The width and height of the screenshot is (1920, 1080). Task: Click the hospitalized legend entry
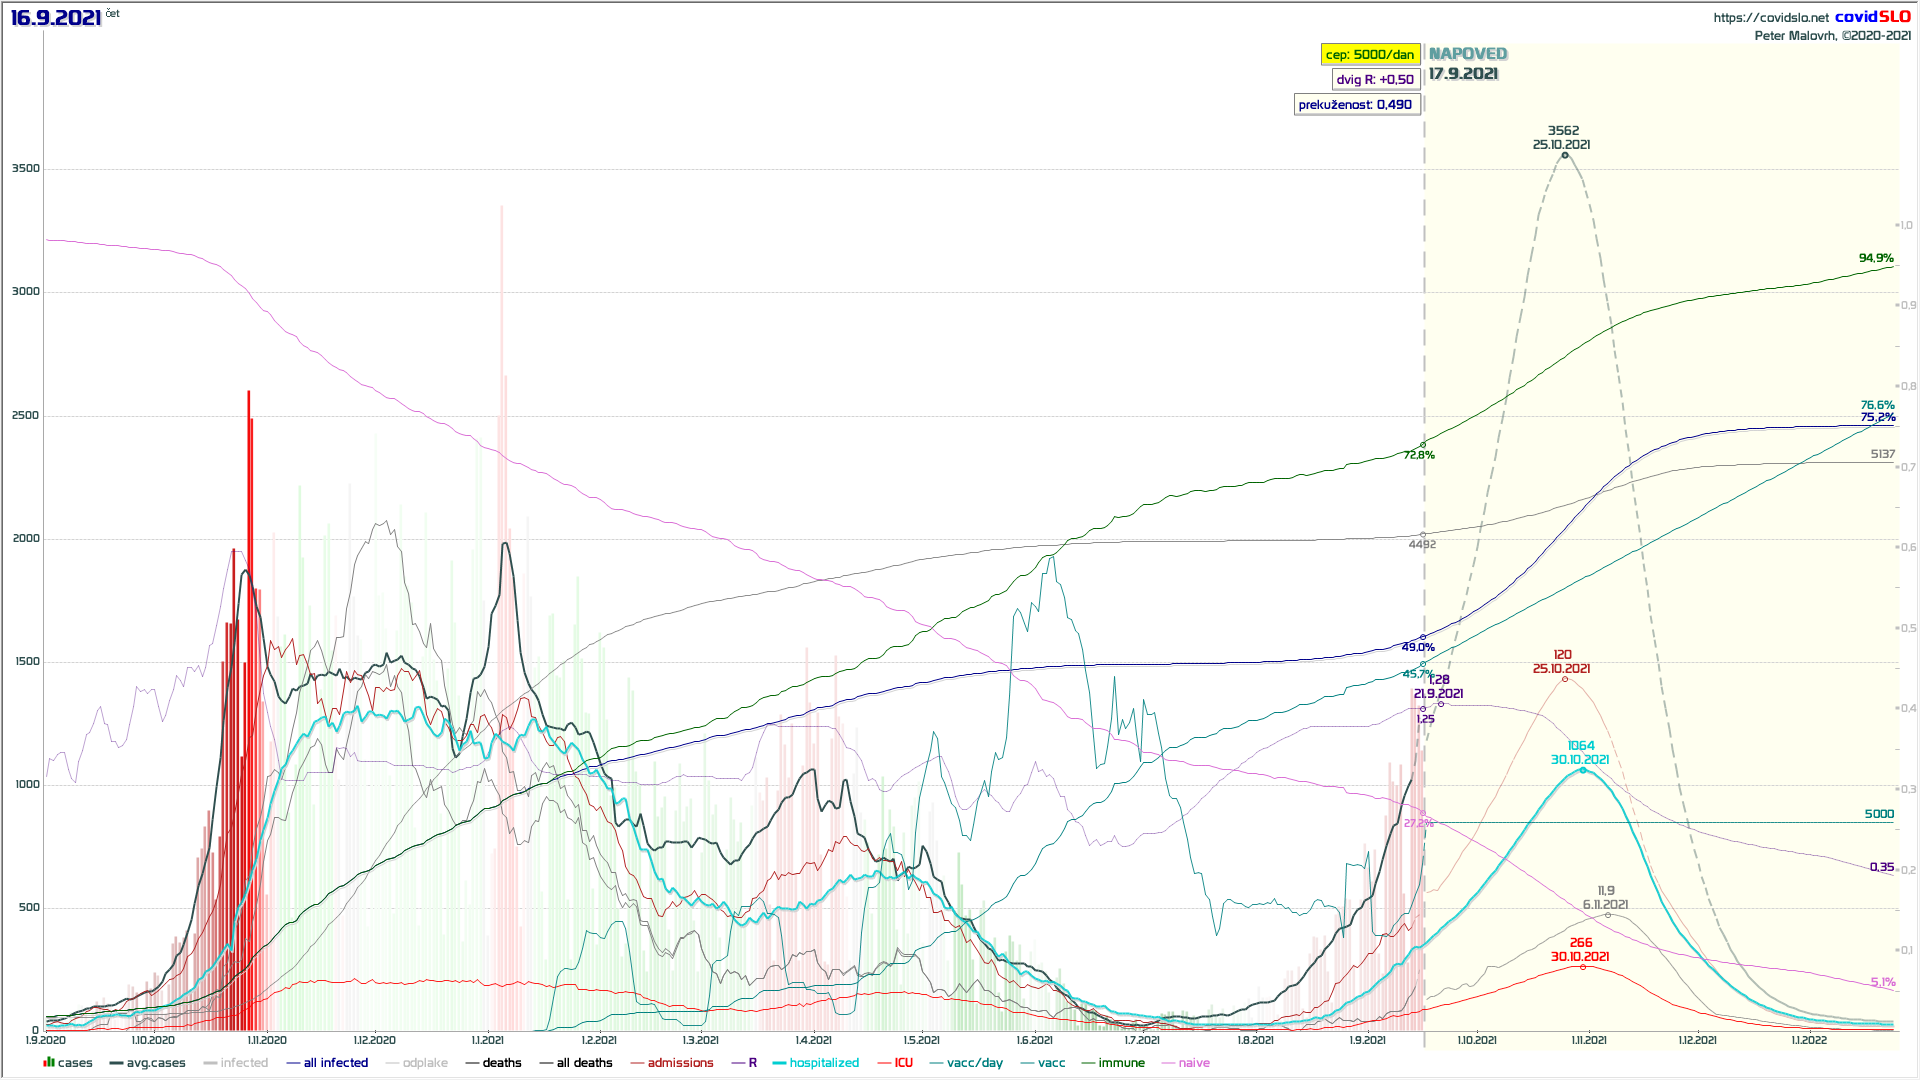pyautogui.click(x=823, y=1063)
